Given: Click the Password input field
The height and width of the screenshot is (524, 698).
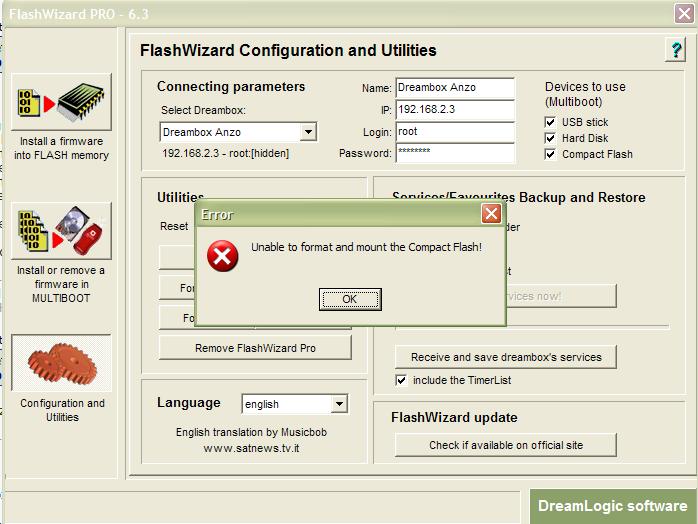Looking at the screenshot, I should [455, 153].
